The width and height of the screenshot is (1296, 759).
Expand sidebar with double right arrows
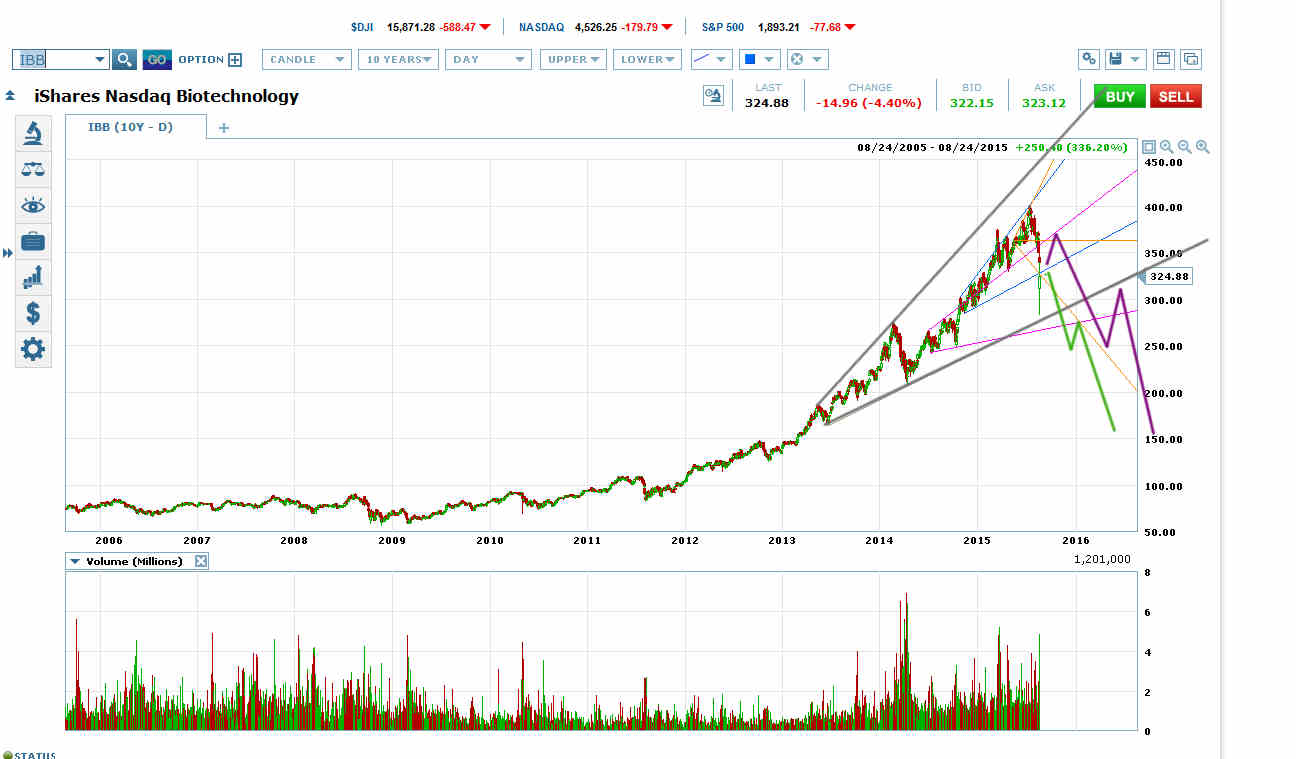[x=8, y=253]
